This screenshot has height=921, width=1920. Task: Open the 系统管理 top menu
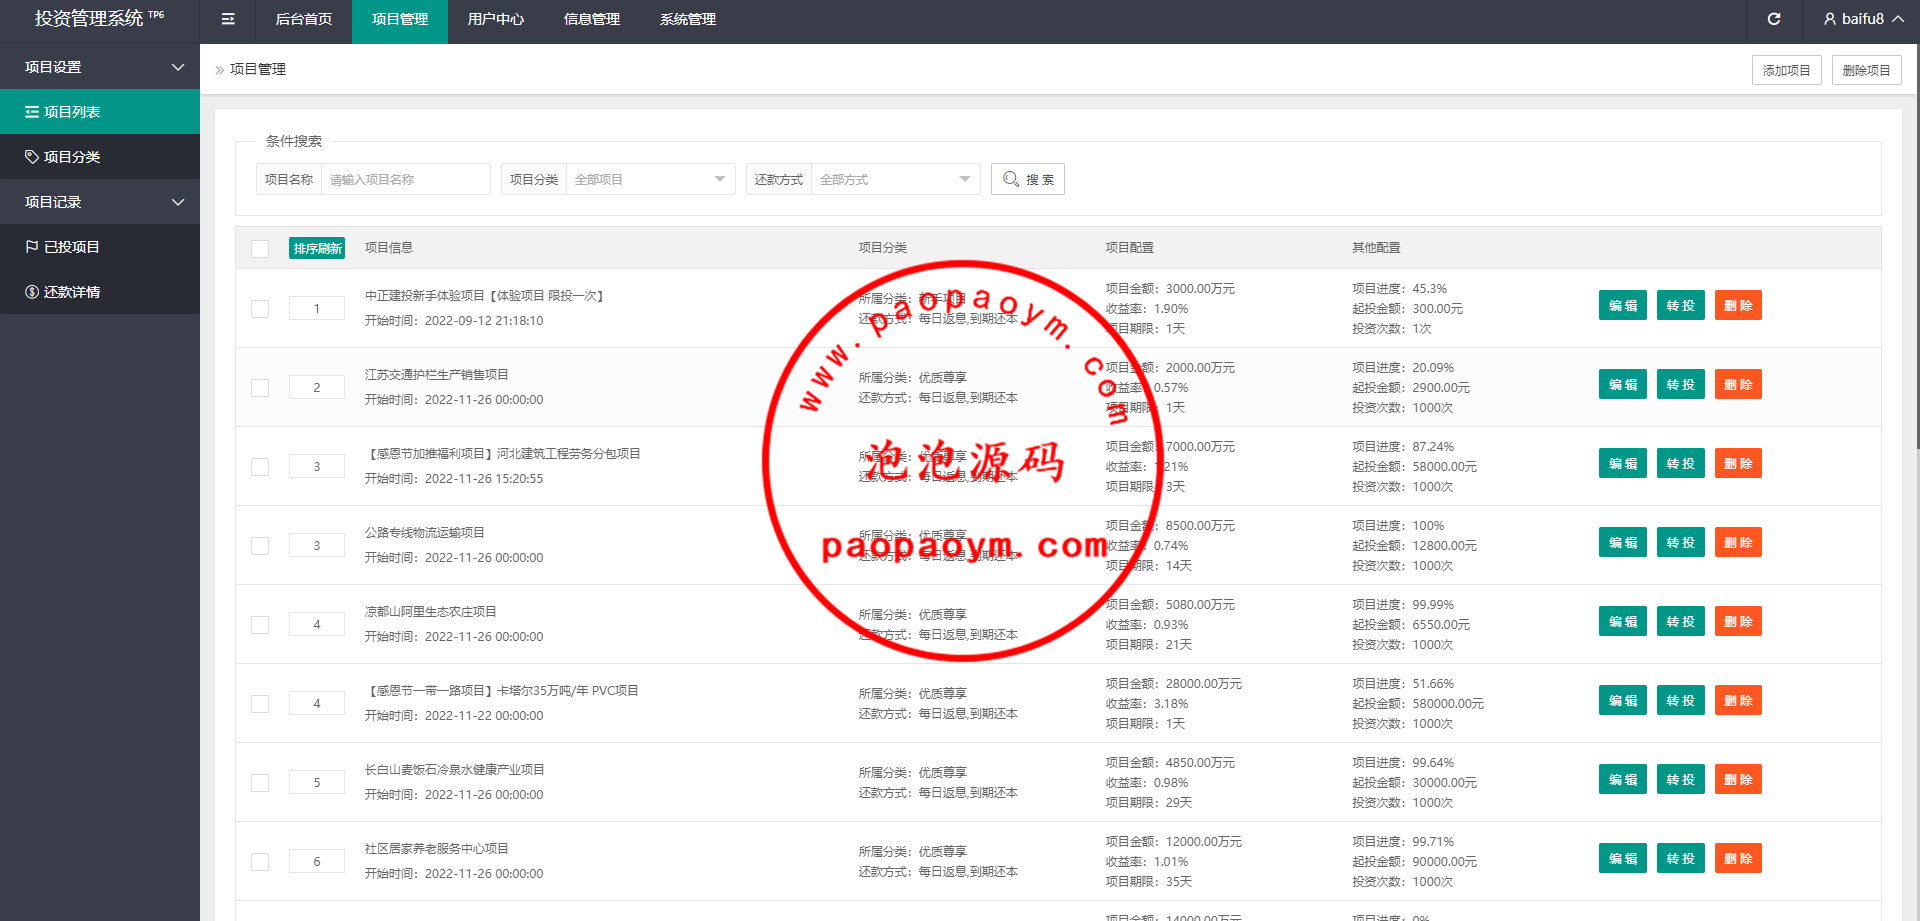click(x=688, y=19)
